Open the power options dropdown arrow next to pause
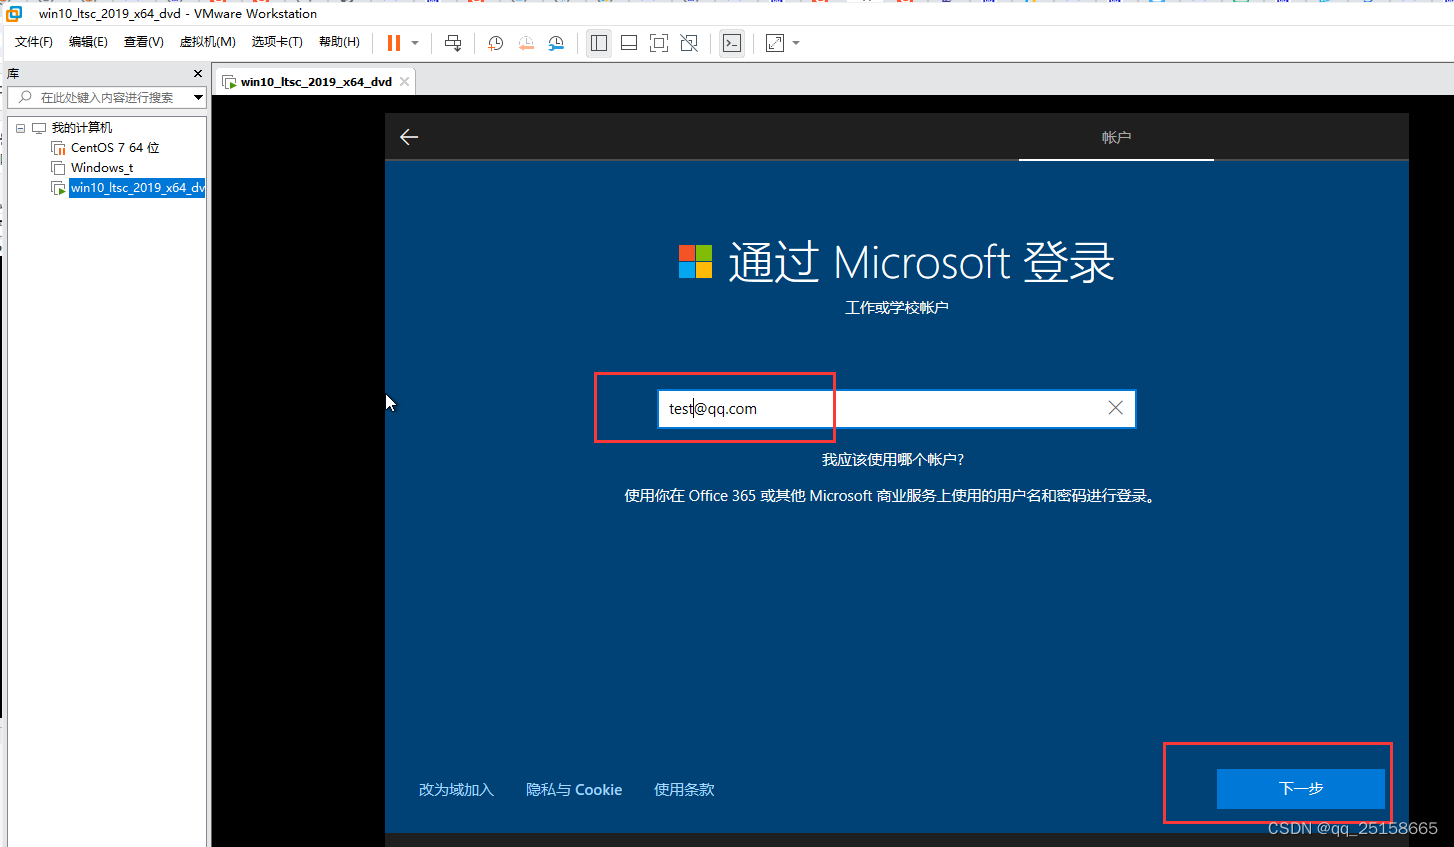Viewport: 1454px width, 847px height. click(415, 43)
